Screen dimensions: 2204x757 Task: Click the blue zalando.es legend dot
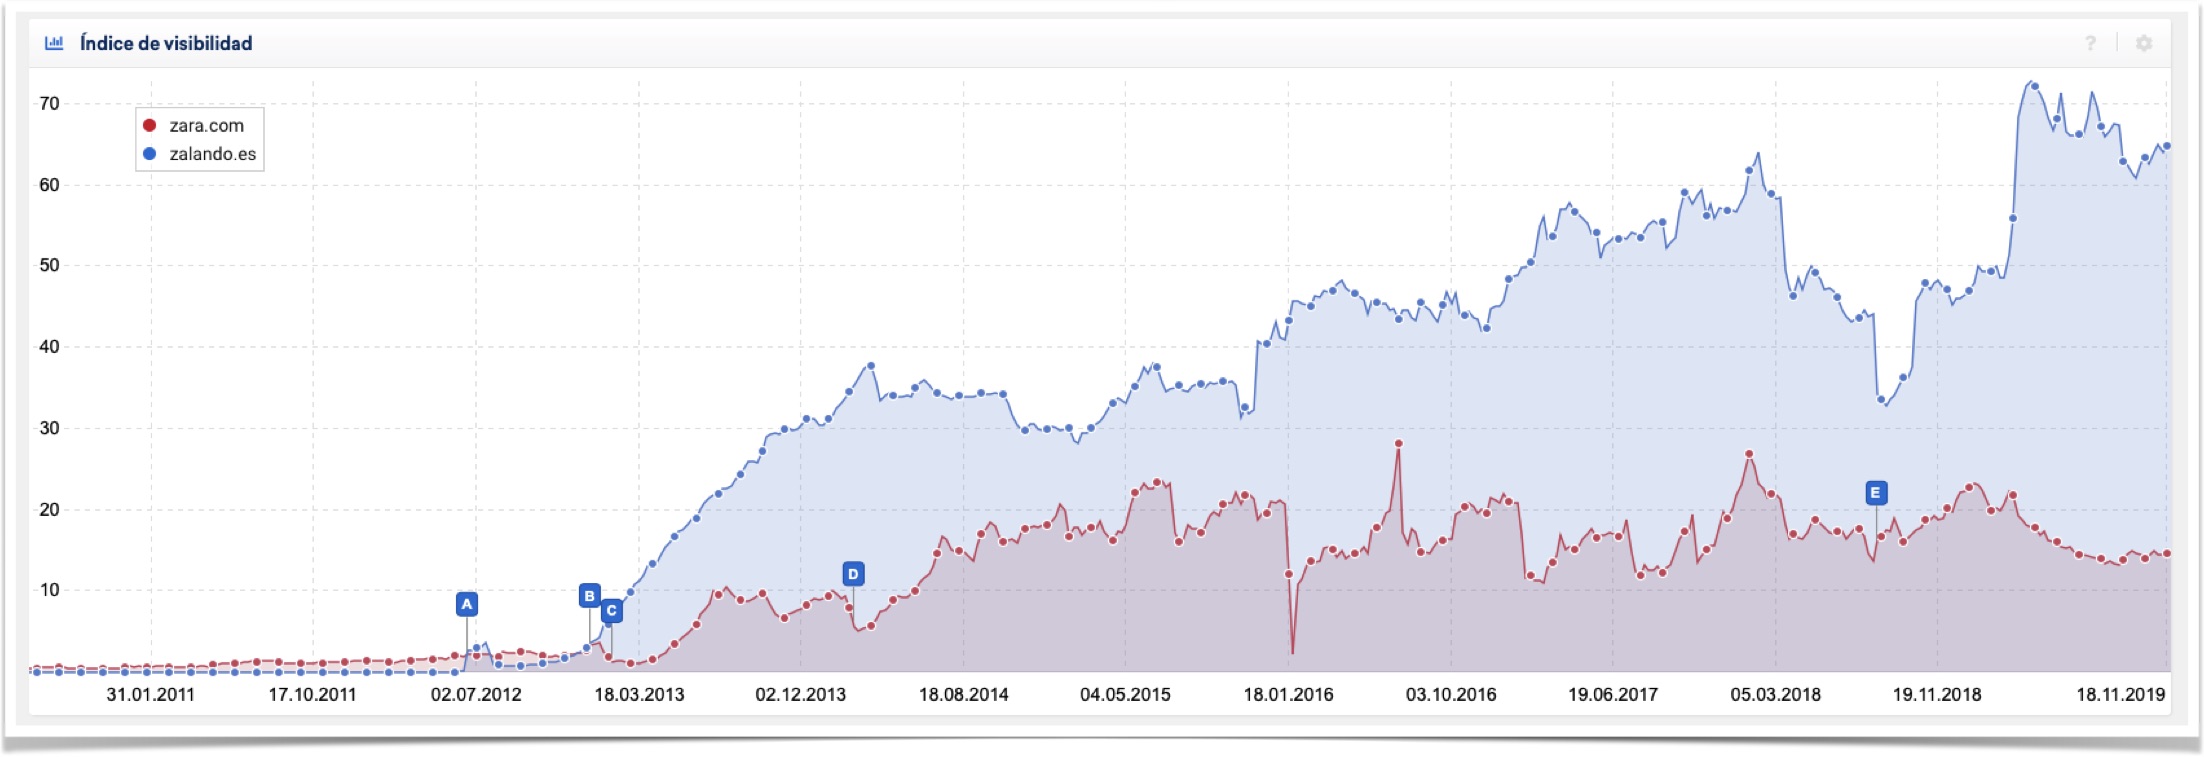click(x=150, y=154)
